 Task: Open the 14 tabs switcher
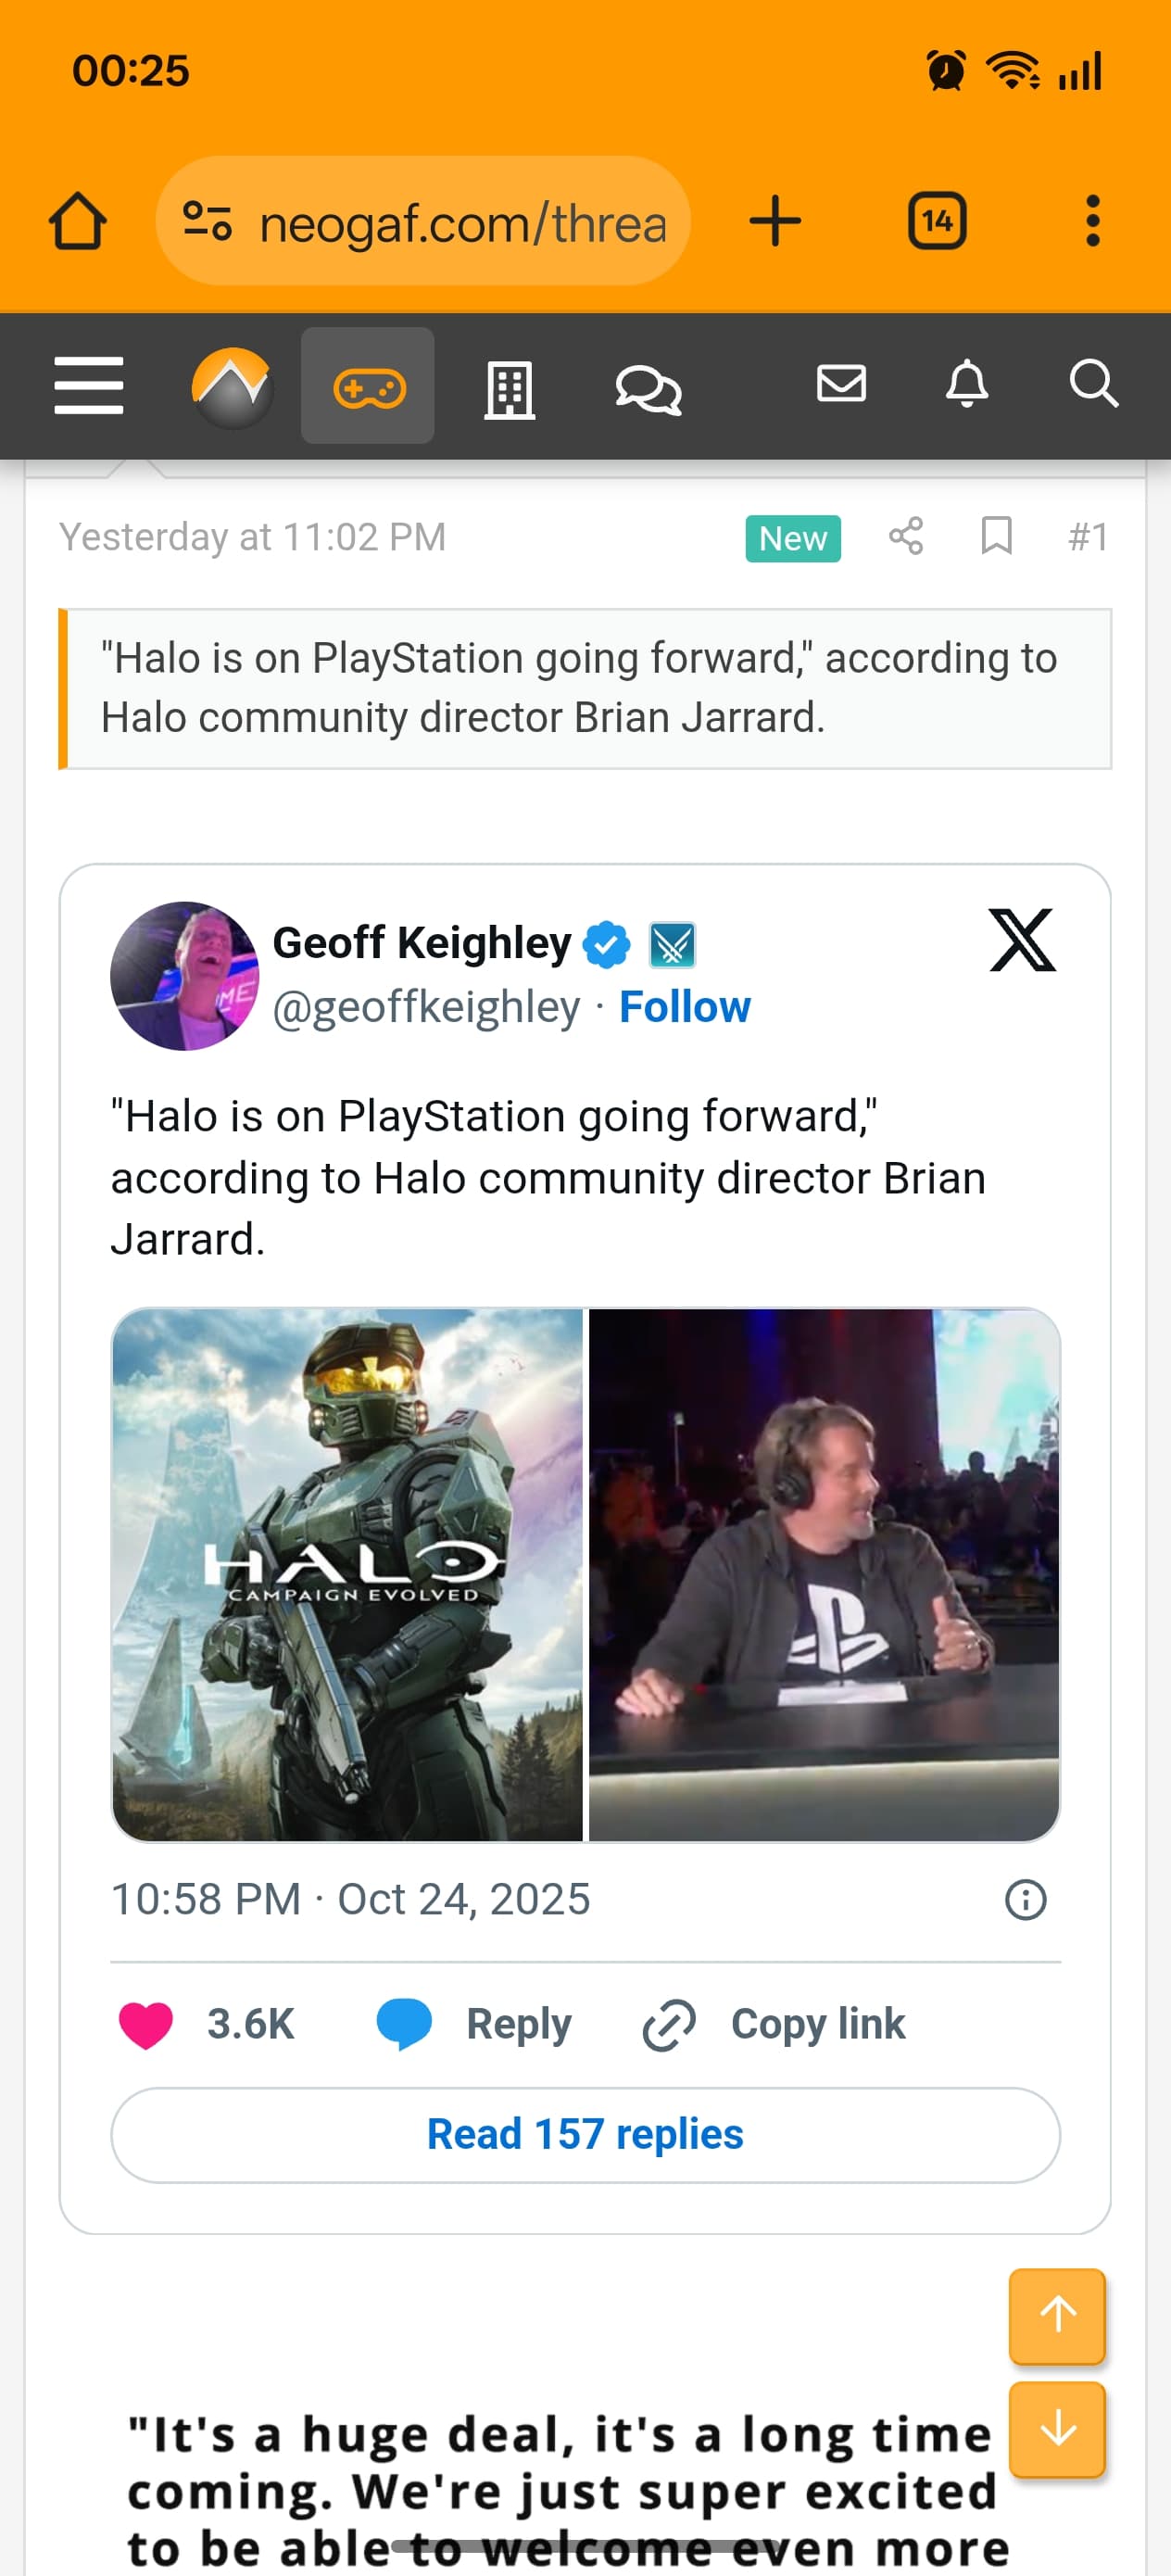937,220
